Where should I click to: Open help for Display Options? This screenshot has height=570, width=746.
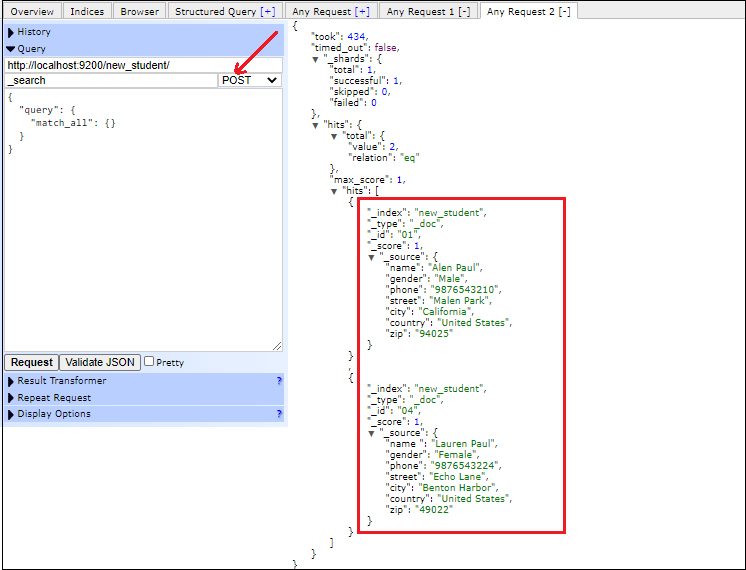279,414
